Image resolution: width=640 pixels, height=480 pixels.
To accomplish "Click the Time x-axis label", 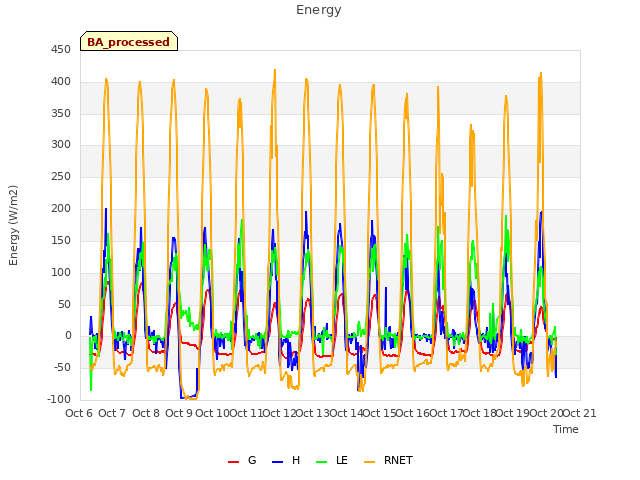I will click(x=565, y=429).
